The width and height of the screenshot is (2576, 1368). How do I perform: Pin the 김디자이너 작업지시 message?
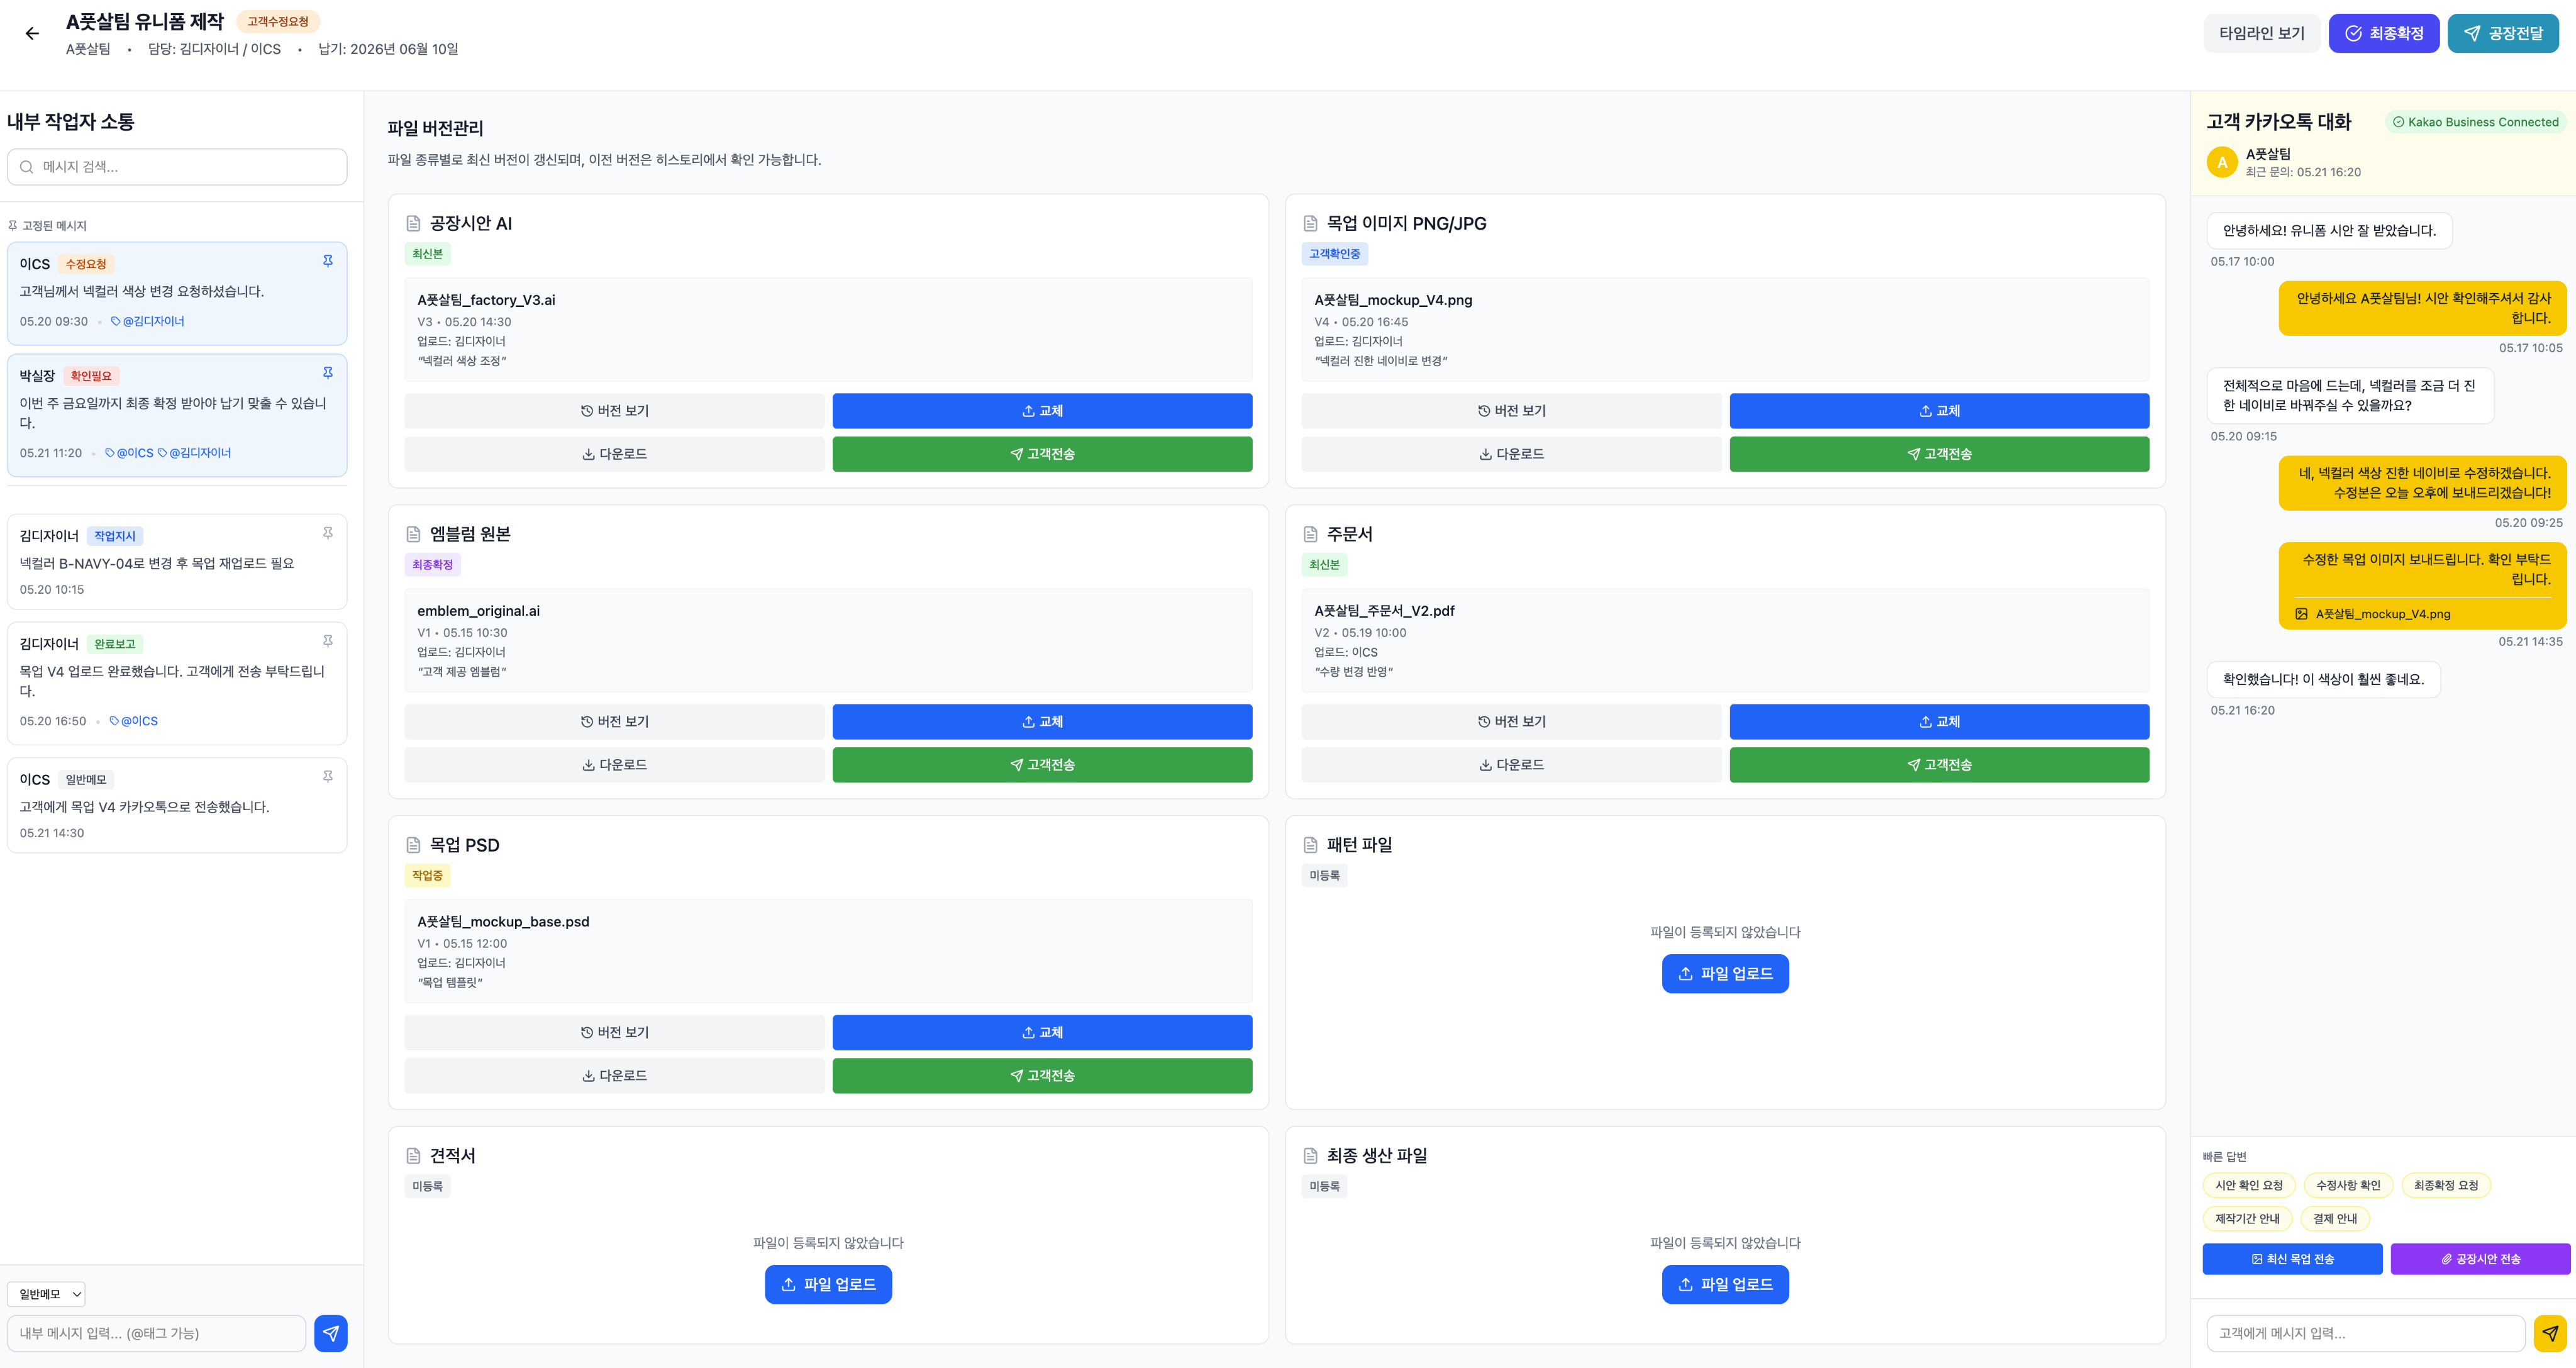coord(327,533)
